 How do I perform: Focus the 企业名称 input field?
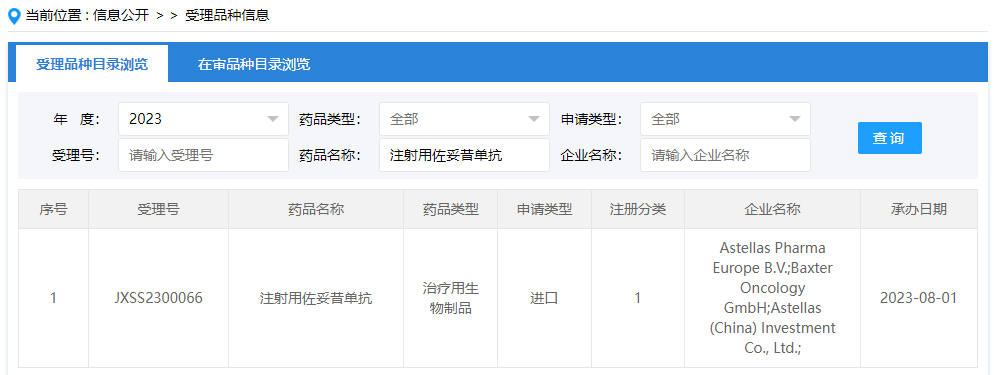pyautogui.click(x=725, y=155)
